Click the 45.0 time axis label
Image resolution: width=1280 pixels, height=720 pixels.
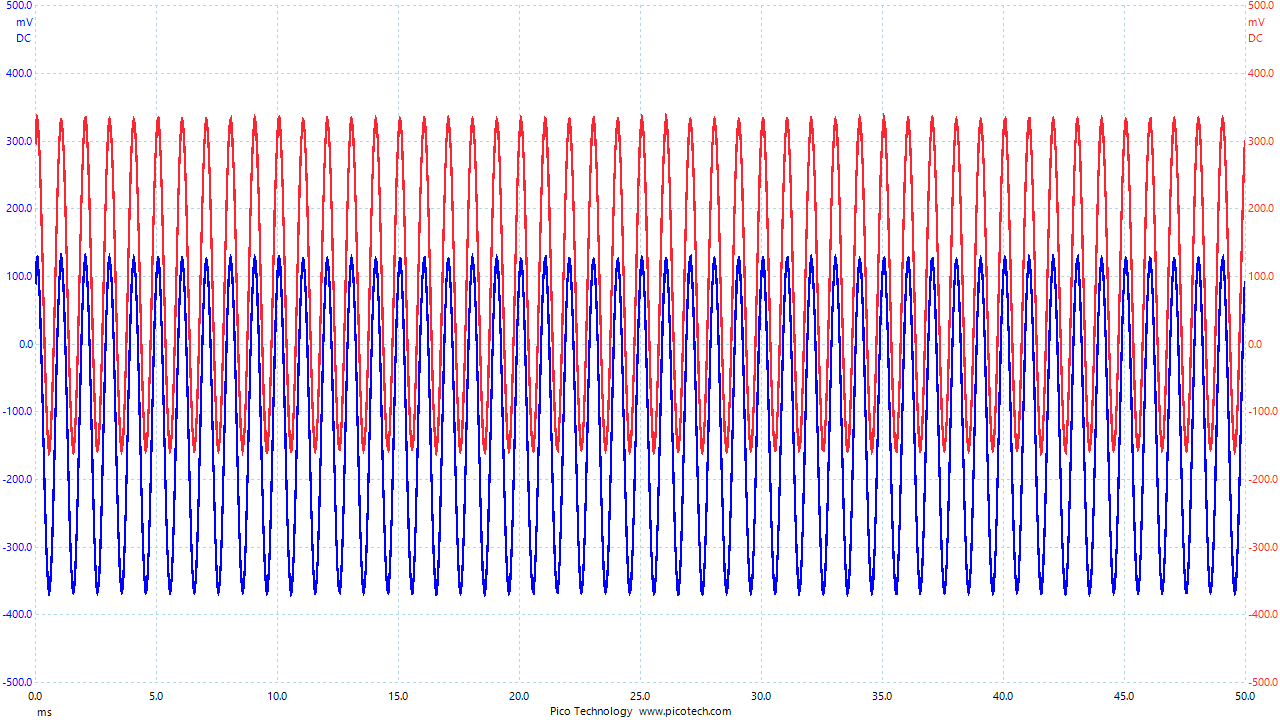coord(1124,696)
